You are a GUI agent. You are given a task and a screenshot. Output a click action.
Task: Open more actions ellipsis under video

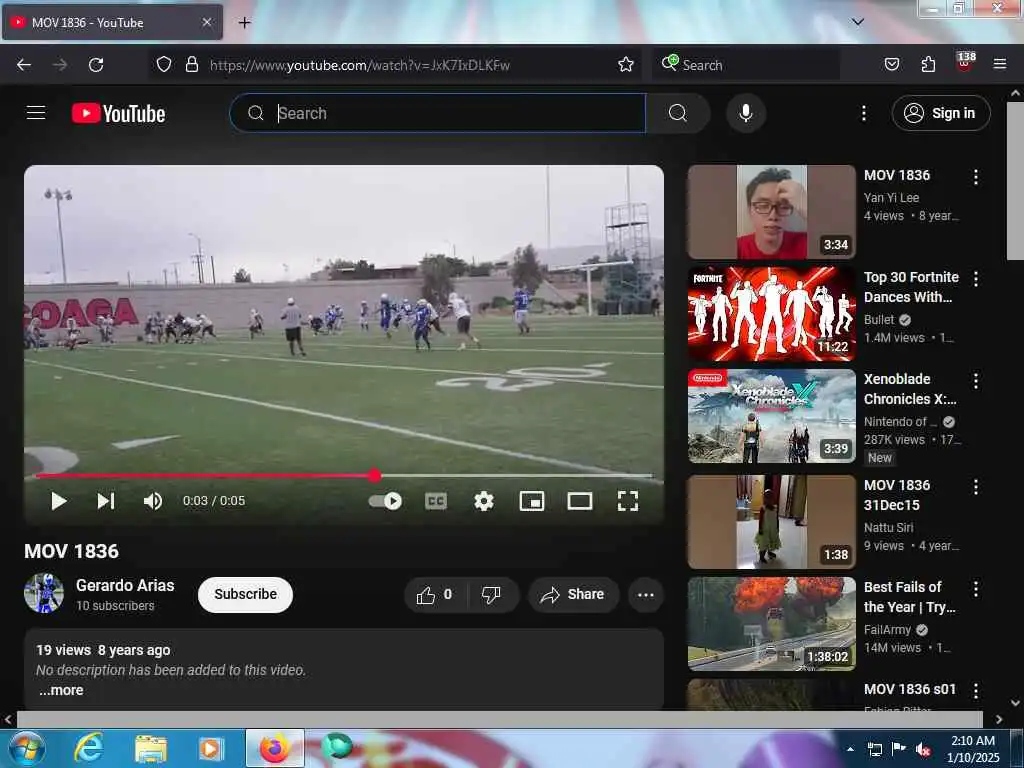pos(646,595)
